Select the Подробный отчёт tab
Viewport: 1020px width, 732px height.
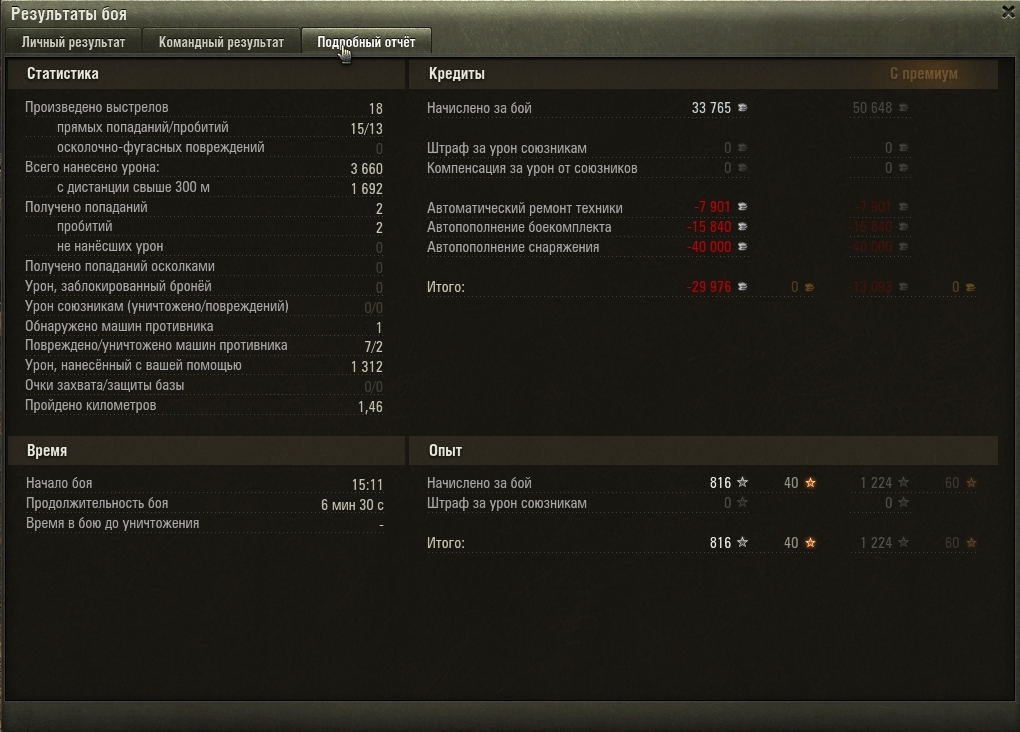coord(366,42)
